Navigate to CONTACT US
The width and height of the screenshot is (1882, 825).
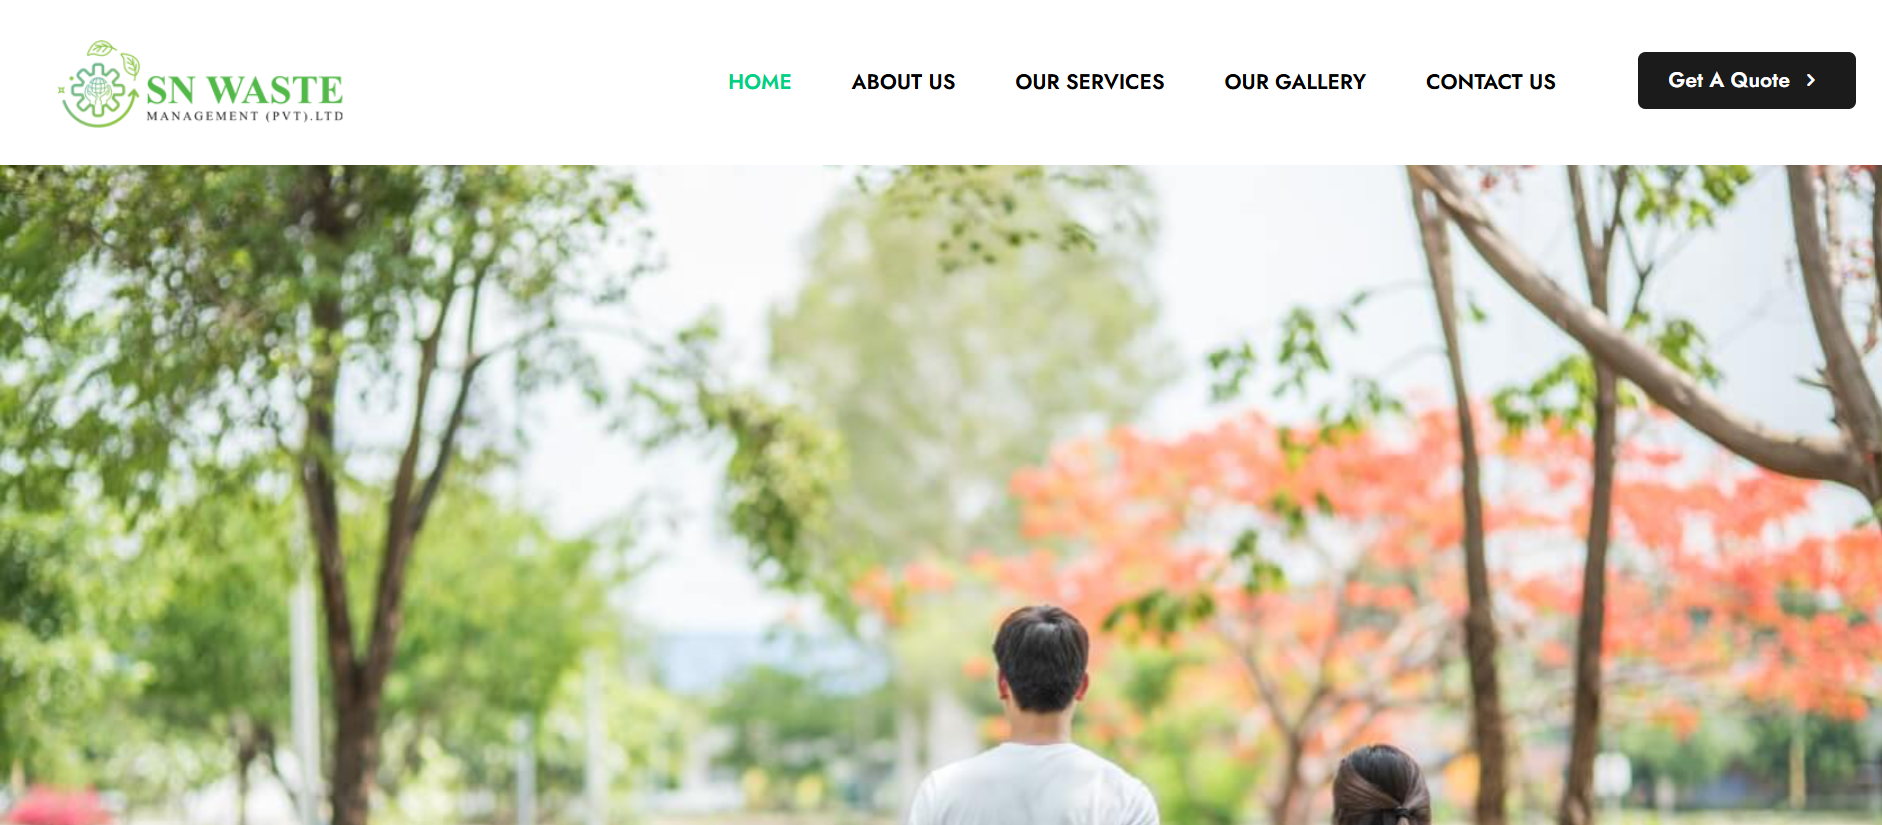(x=1490, y=82)
